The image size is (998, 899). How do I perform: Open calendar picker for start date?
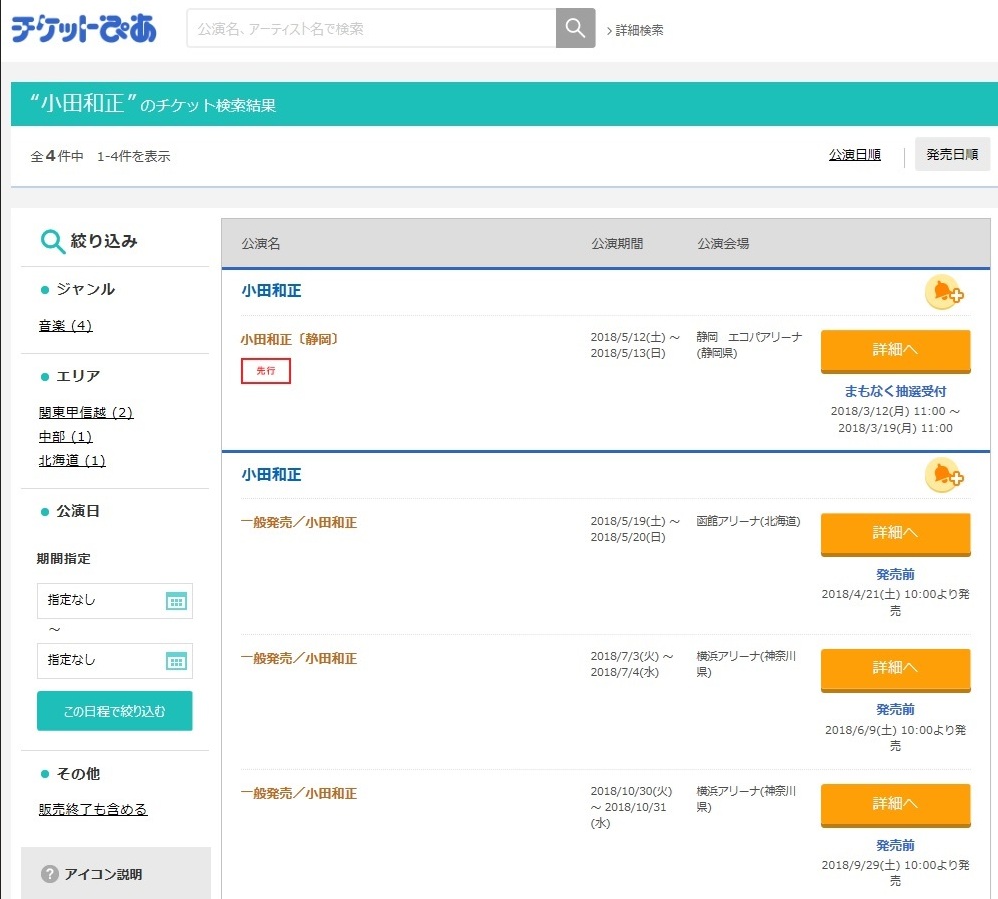(x=176, y=600)
